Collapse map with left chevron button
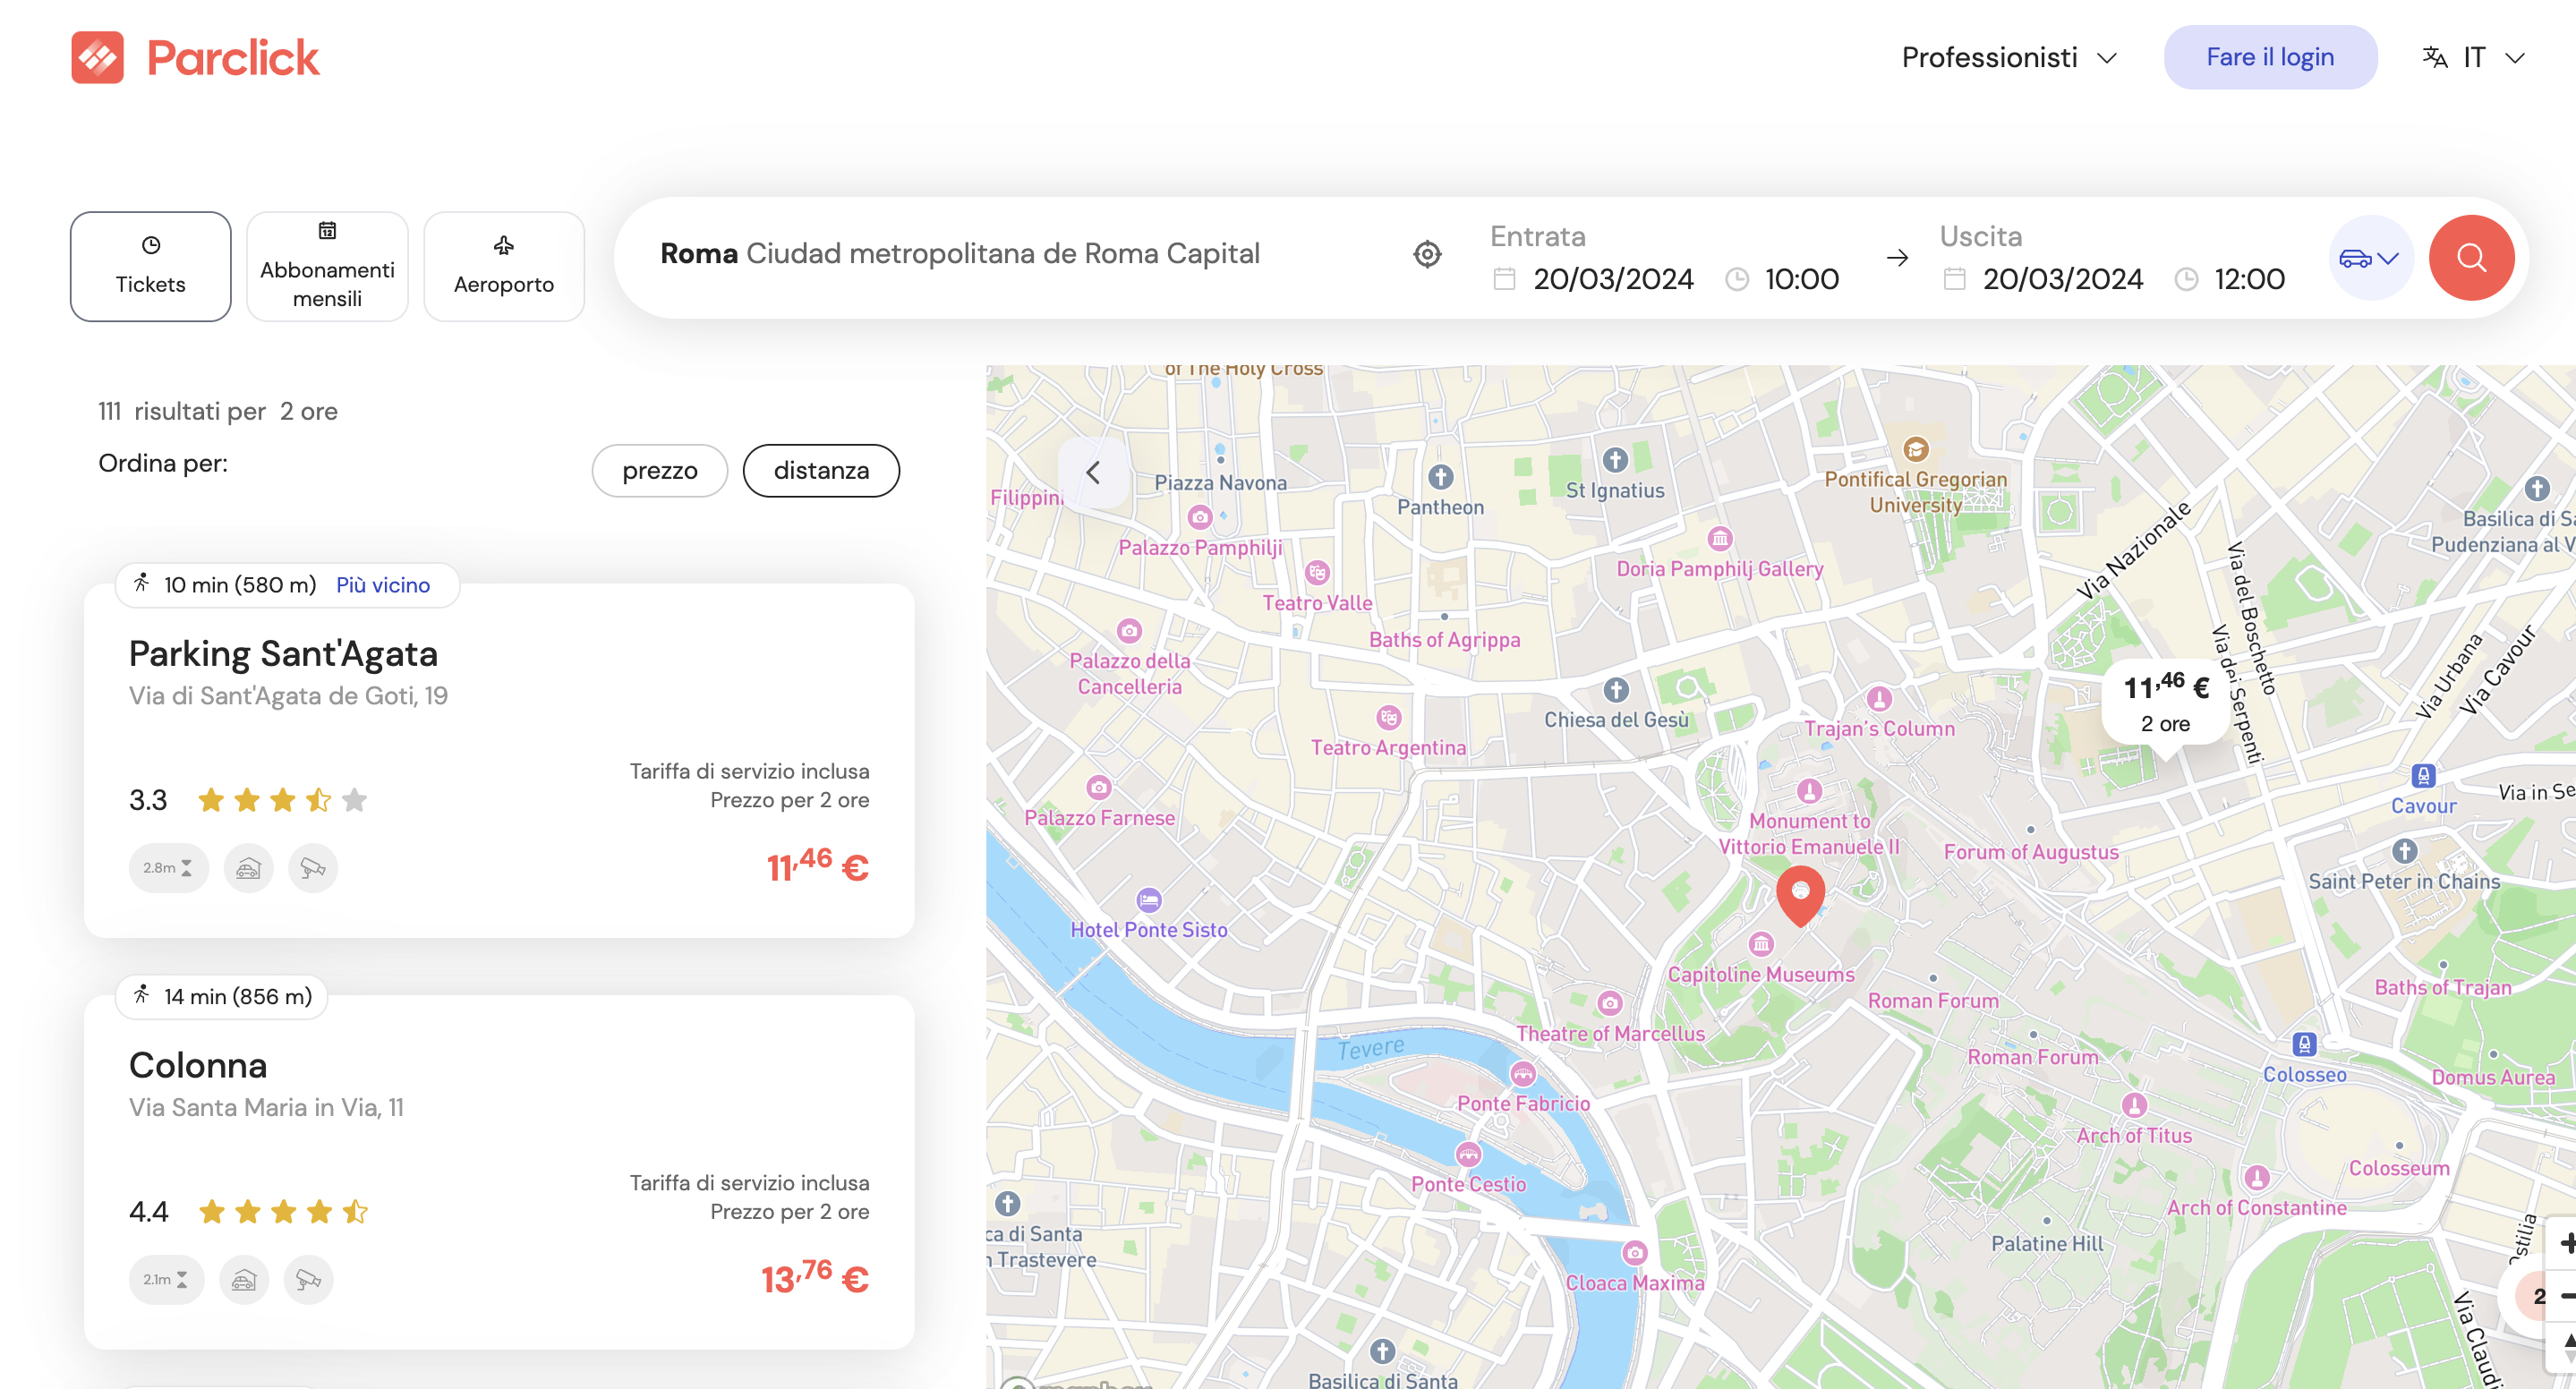This screenshot has width=2576, height=1389. pyautogui.click(x=1093, y=472)
